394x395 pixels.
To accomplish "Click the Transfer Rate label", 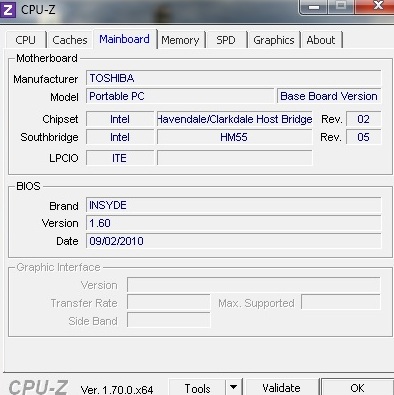I will click(84, 303).
